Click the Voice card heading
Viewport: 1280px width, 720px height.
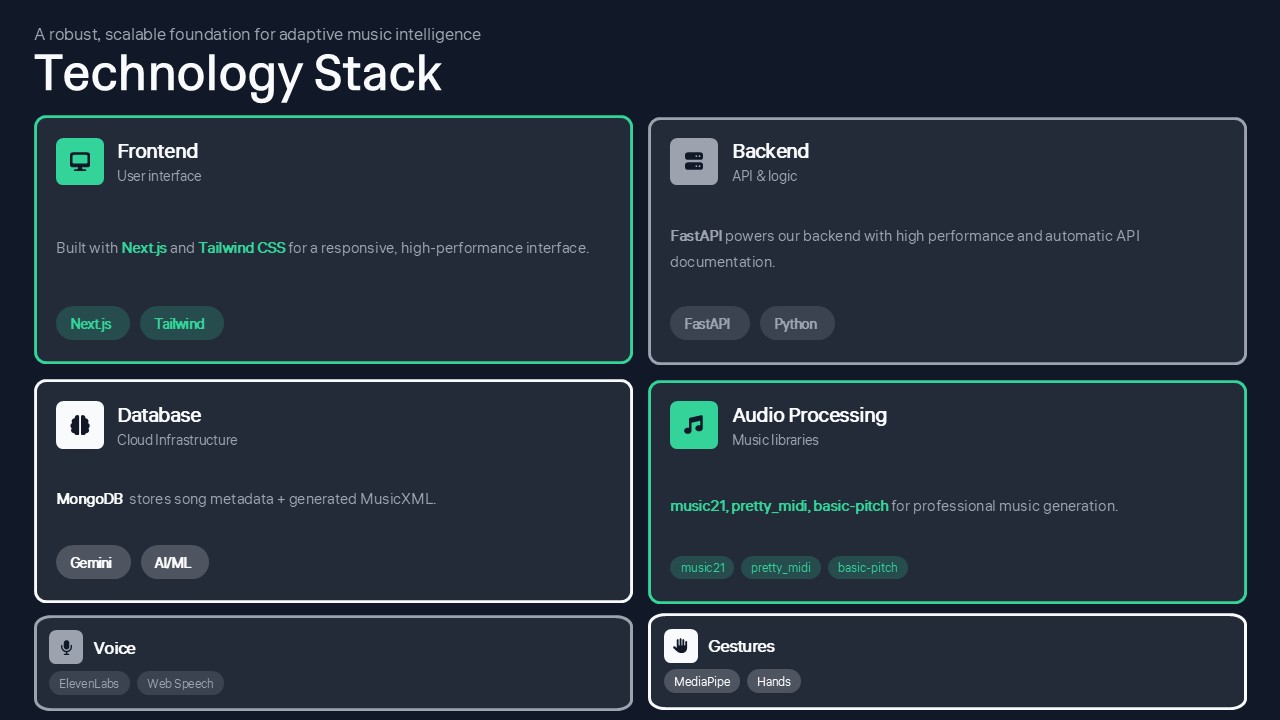click(114, 648)
